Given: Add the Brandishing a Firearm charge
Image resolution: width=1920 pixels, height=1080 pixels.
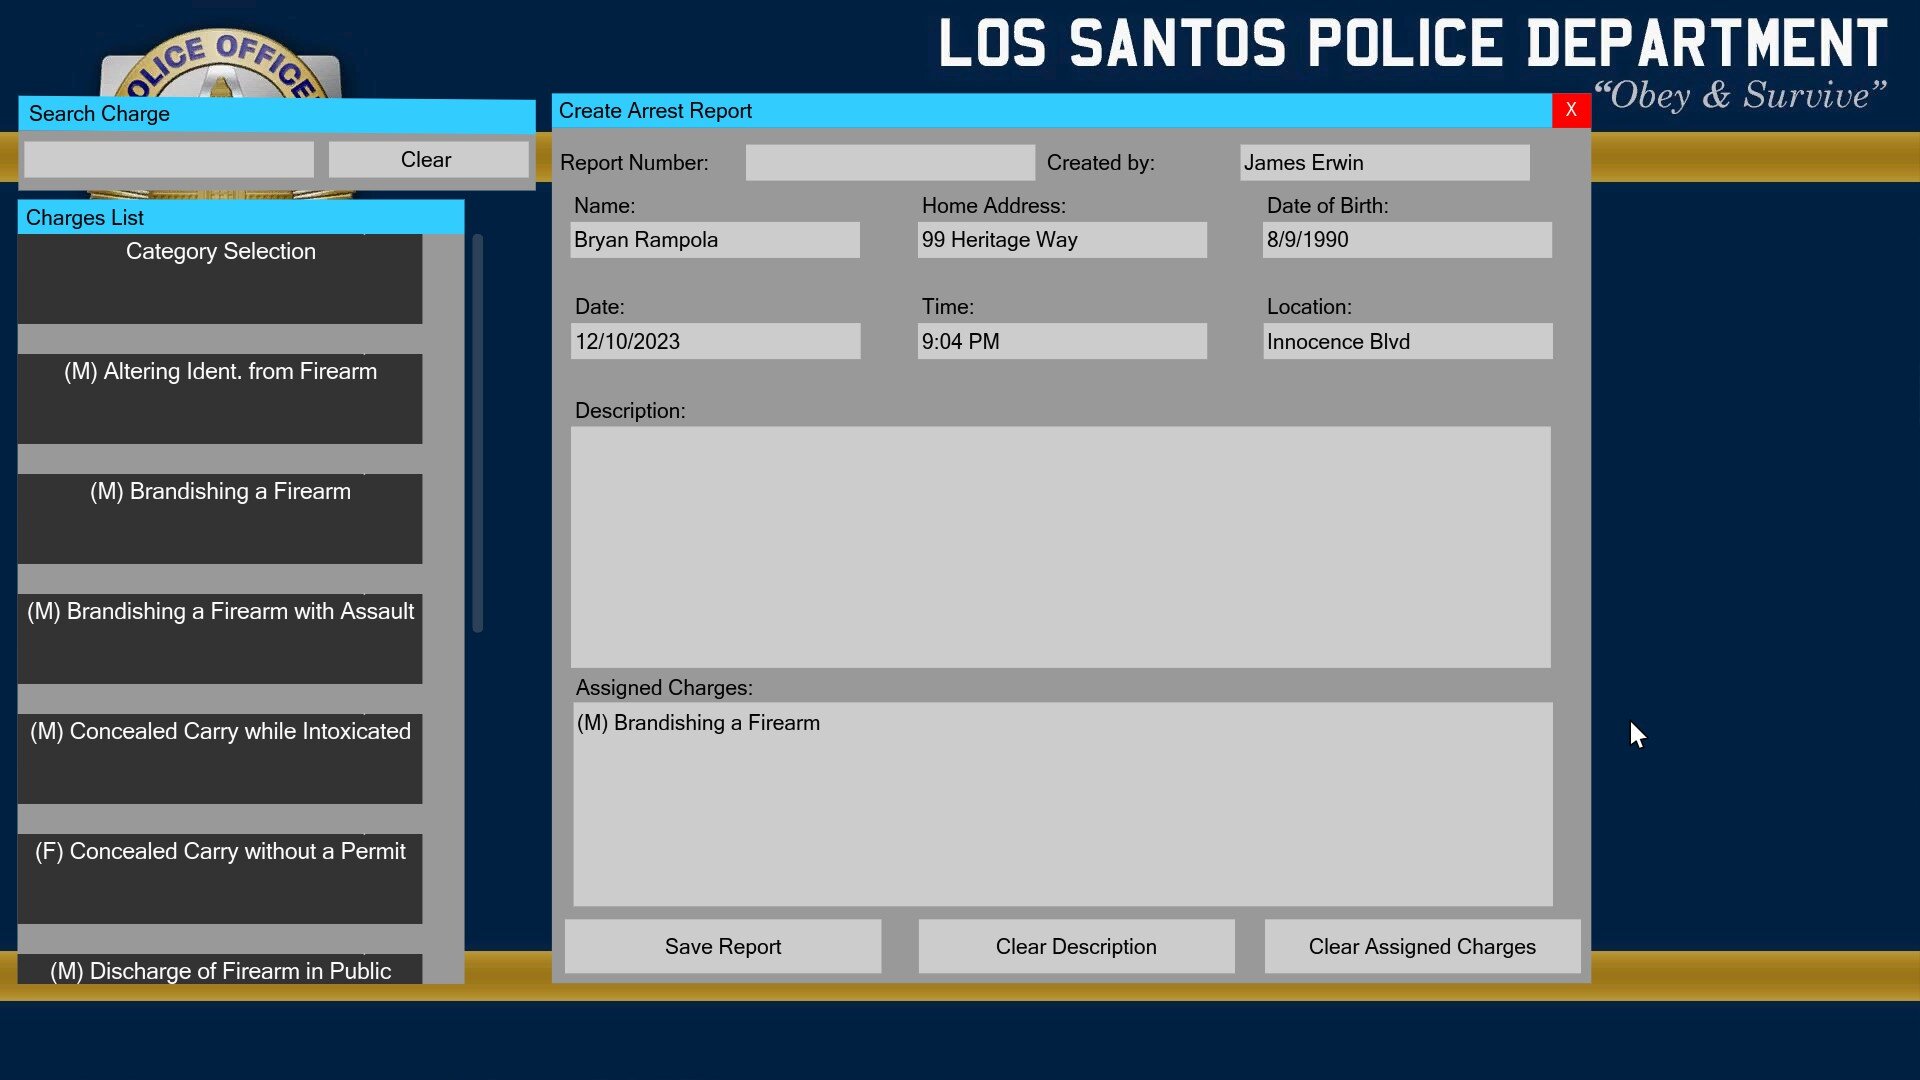Looking at the screenshot, I should pyautogui.click(x=220, y=518).
